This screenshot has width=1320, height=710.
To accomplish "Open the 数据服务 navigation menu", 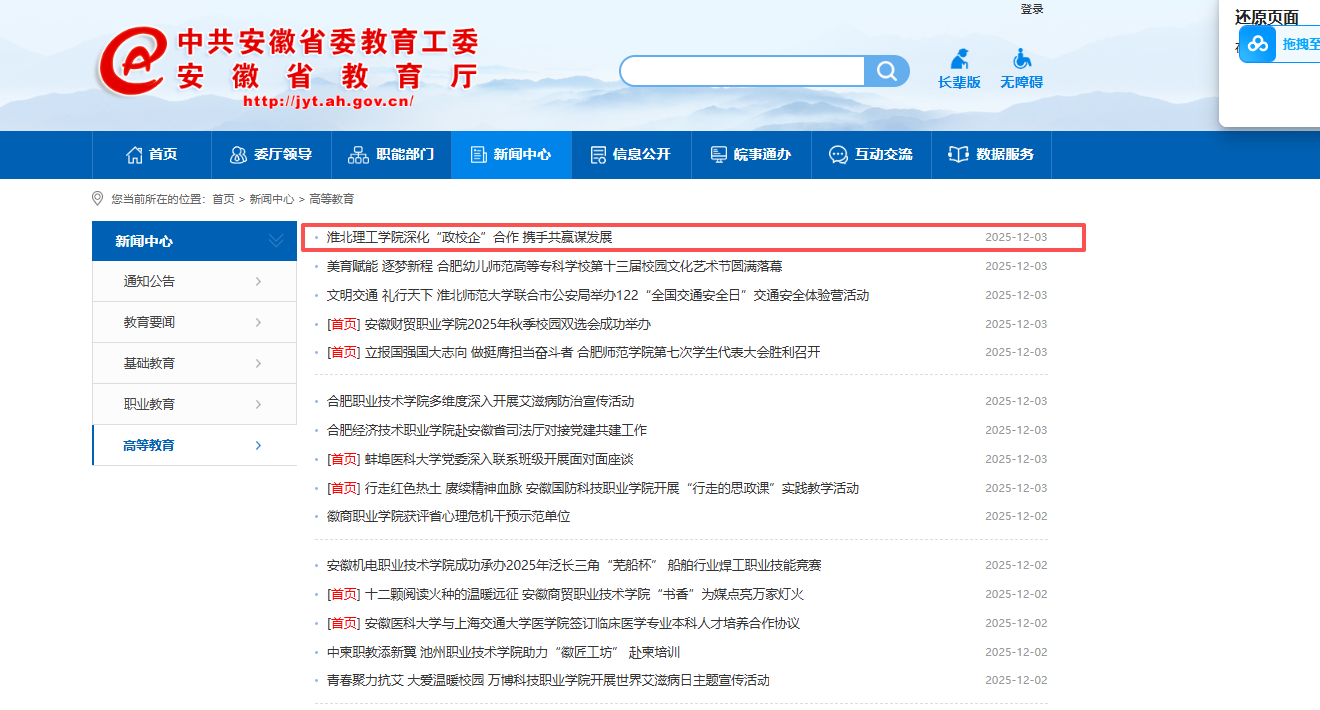I will (991, 155).
